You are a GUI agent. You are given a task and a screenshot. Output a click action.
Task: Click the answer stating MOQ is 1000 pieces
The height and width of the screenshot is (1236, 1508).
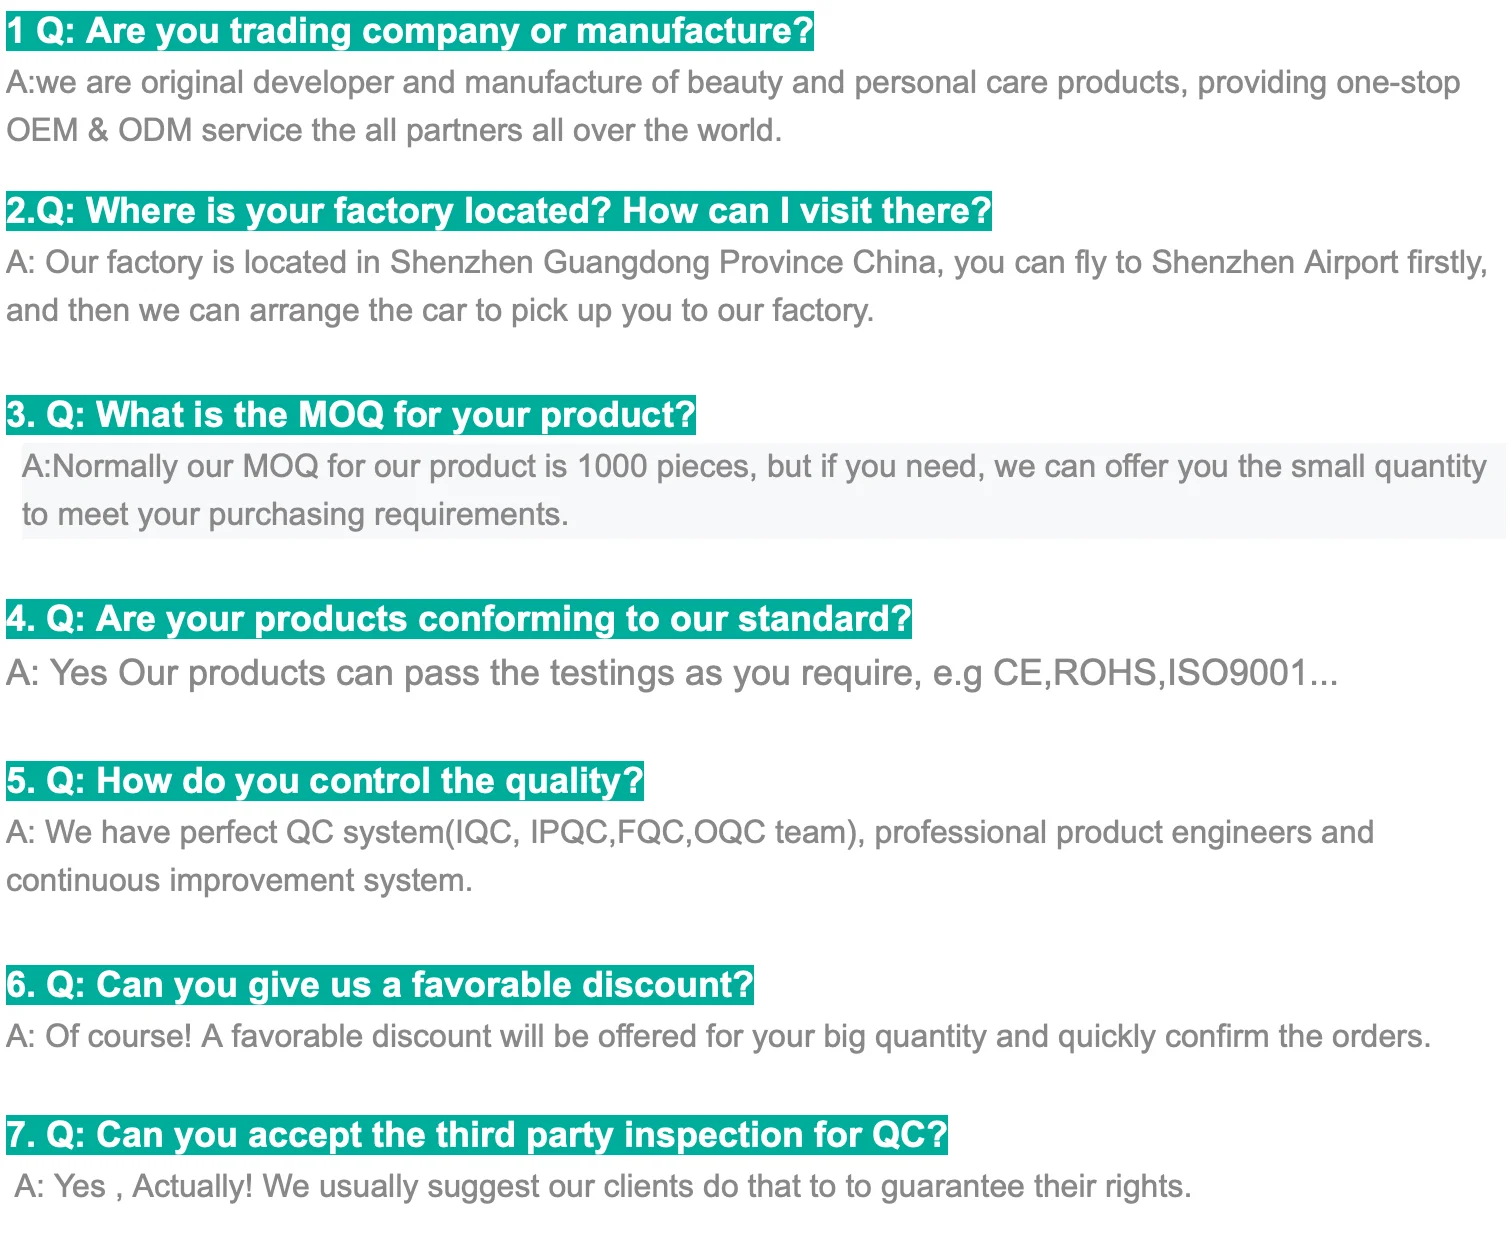pyautogui.click(x=755, y=466)
